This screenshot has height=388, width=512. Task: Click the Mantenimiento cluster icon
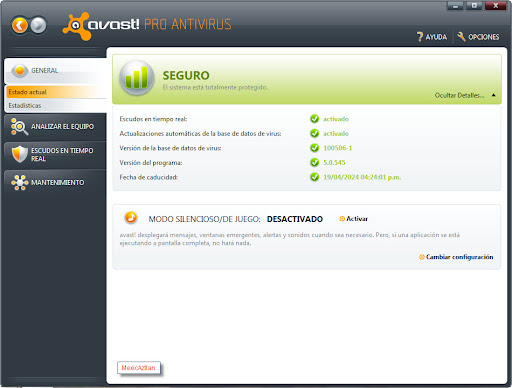click(19, 182)
